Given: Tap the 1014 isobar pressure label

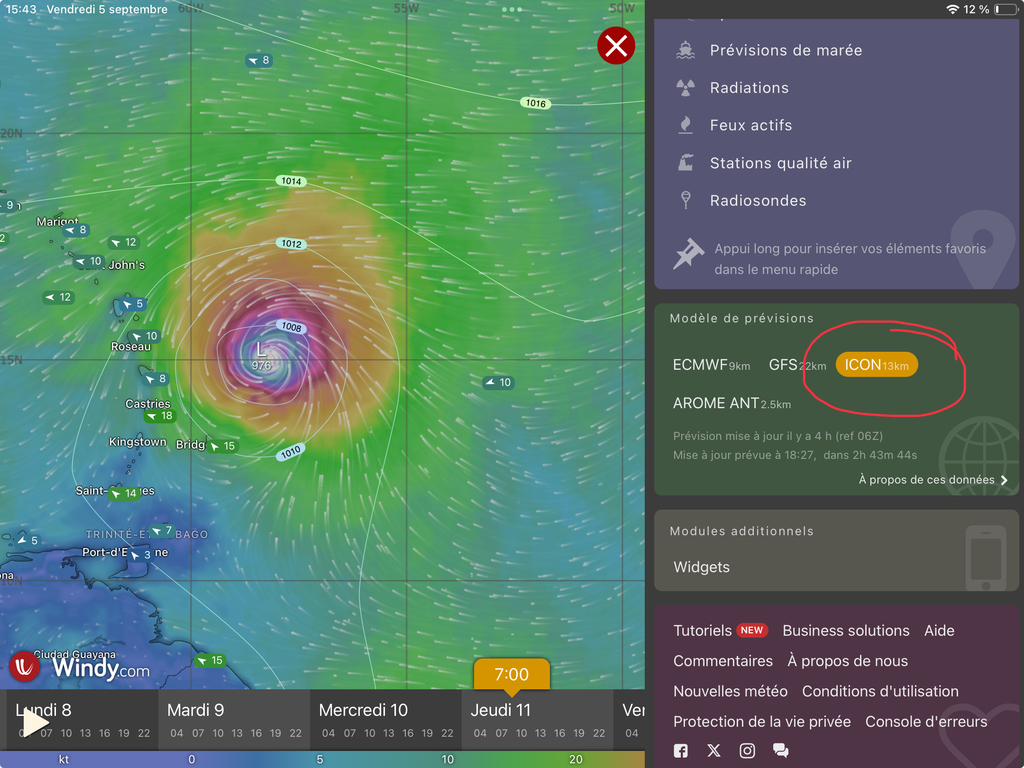Looking at the screenshot, I should click(x=291, y=181).
